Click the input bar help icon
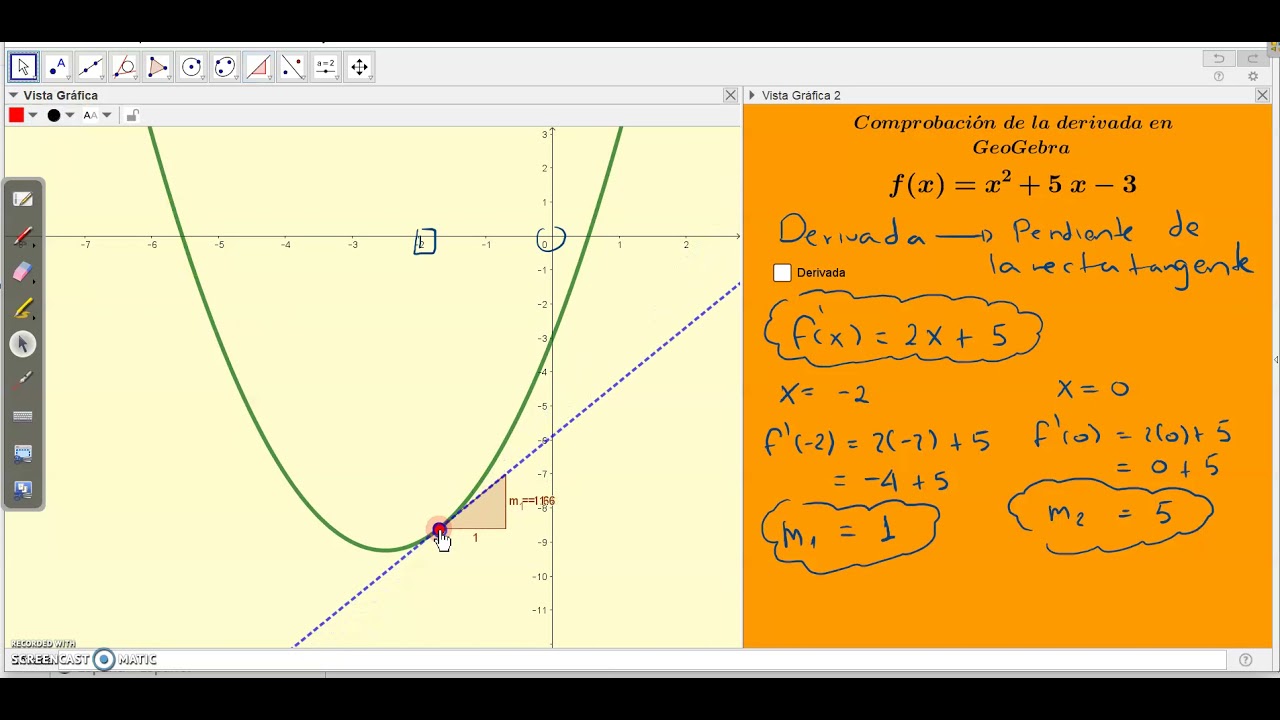The width and height of the screenshot is (1280, 720). click(x=1246, y=660)
